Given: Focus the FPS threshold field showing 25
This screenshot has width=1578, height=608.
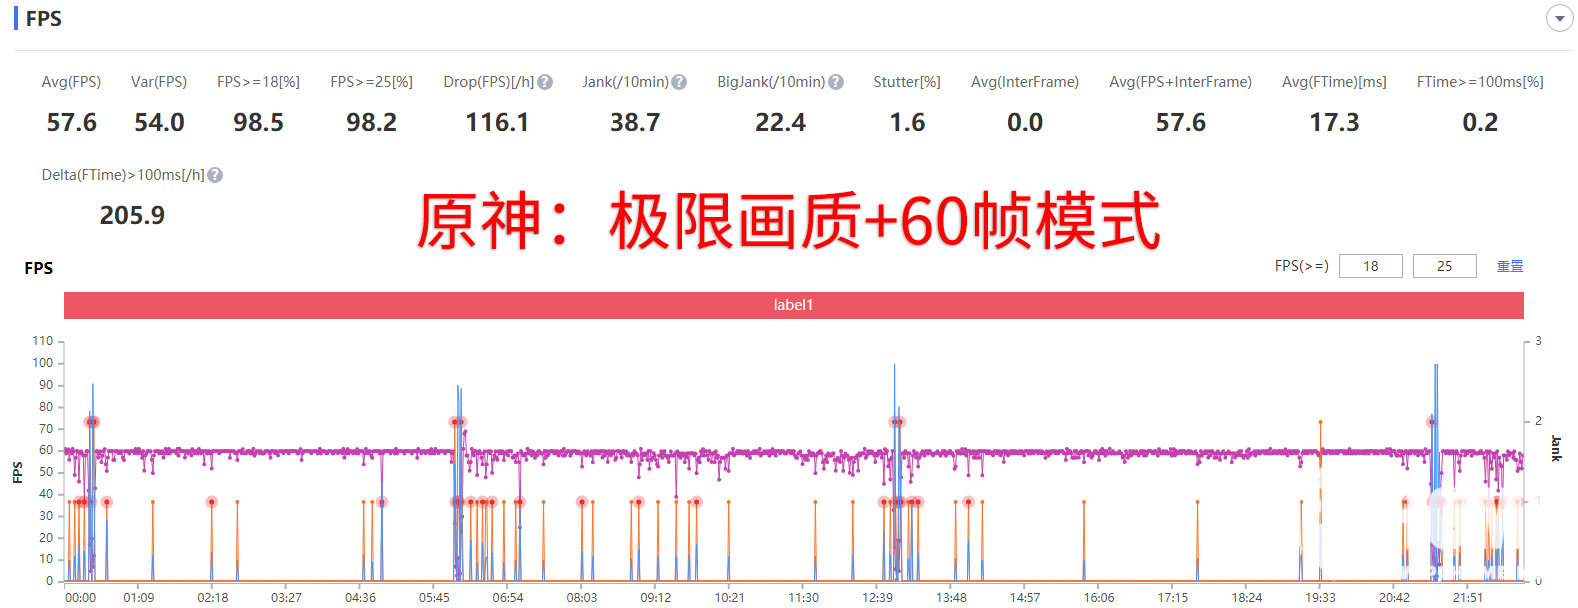Looking at the screenshot, I should point(1444,266).
